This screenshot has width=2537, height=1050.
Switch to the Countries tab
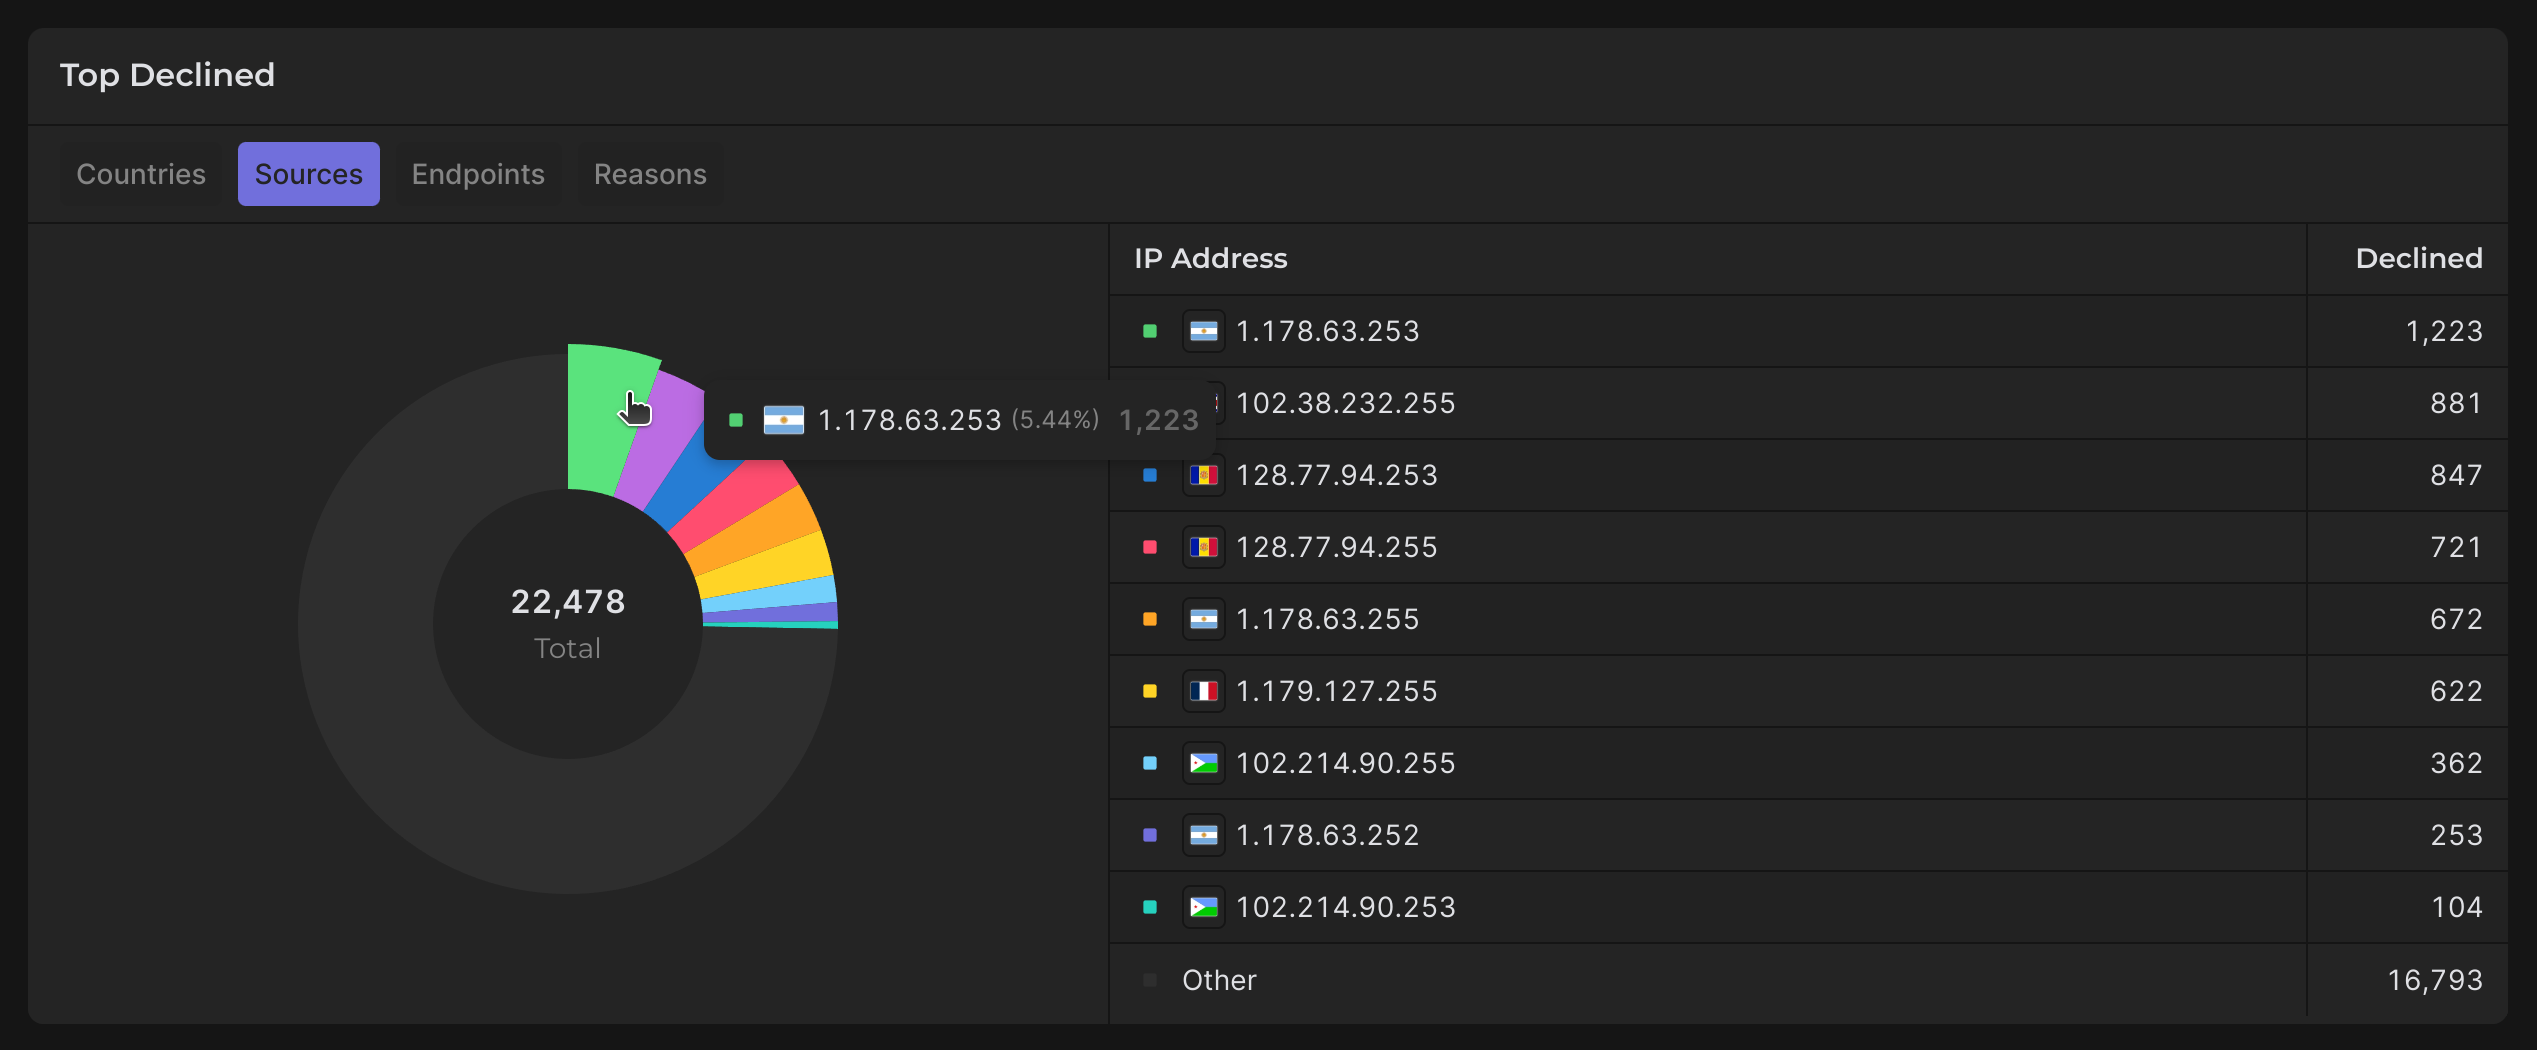coord(141,174)
